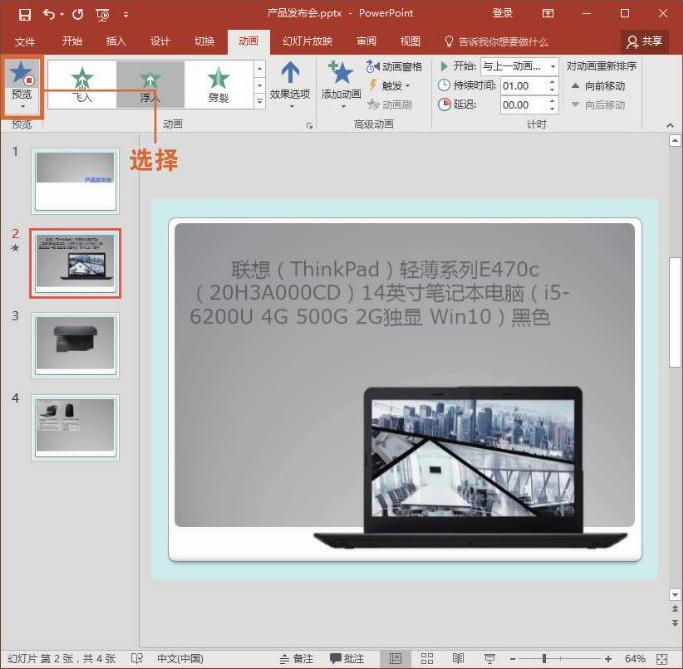Click the Redo/Repeat icon
Screen dimensions: 683x669
78,14
